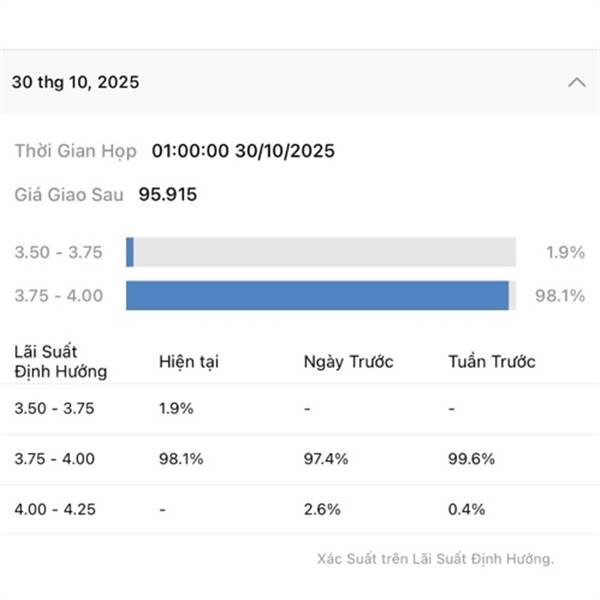Collapse the 30 thg 10, 2025 section chevron
The height and width of the screenshot is (600, 600).
(576, 82)
